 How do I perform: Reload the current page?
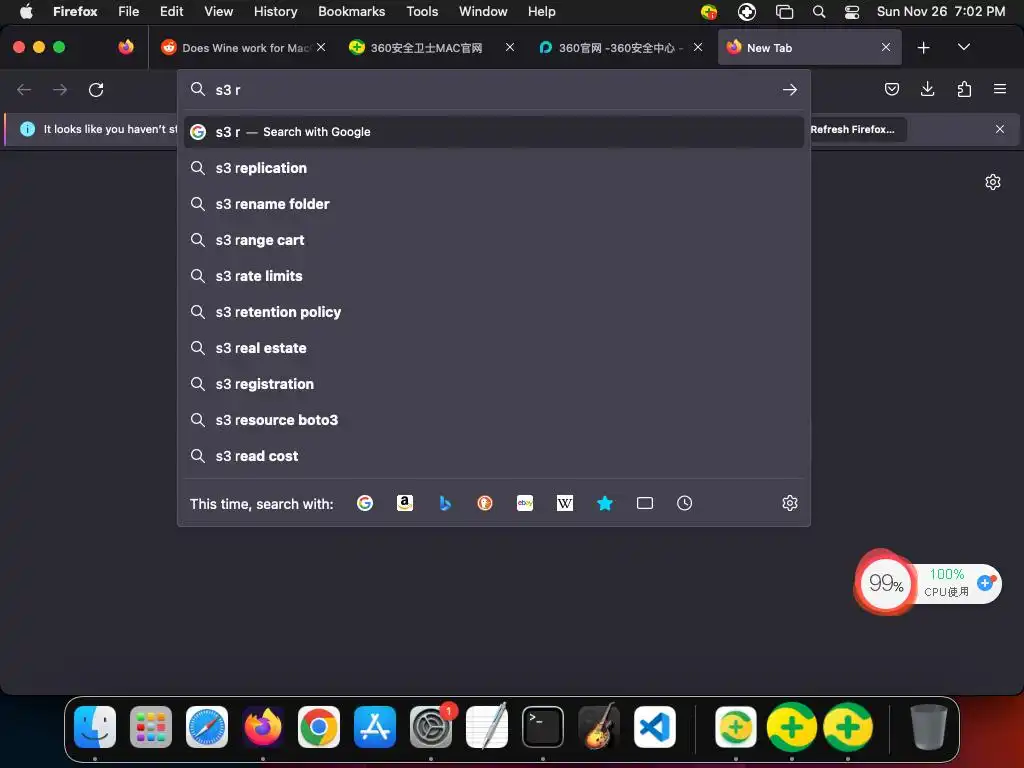pos(96,89)
